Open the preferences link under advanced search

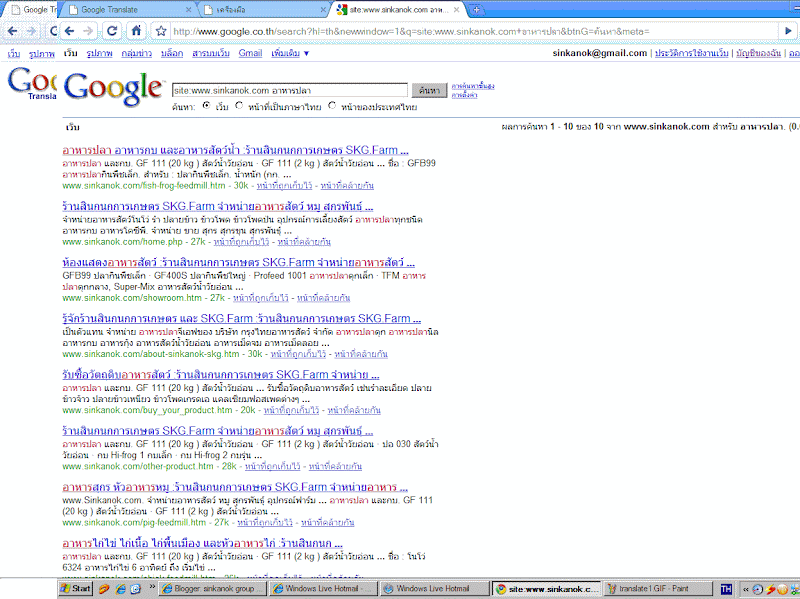click(464, 95)
